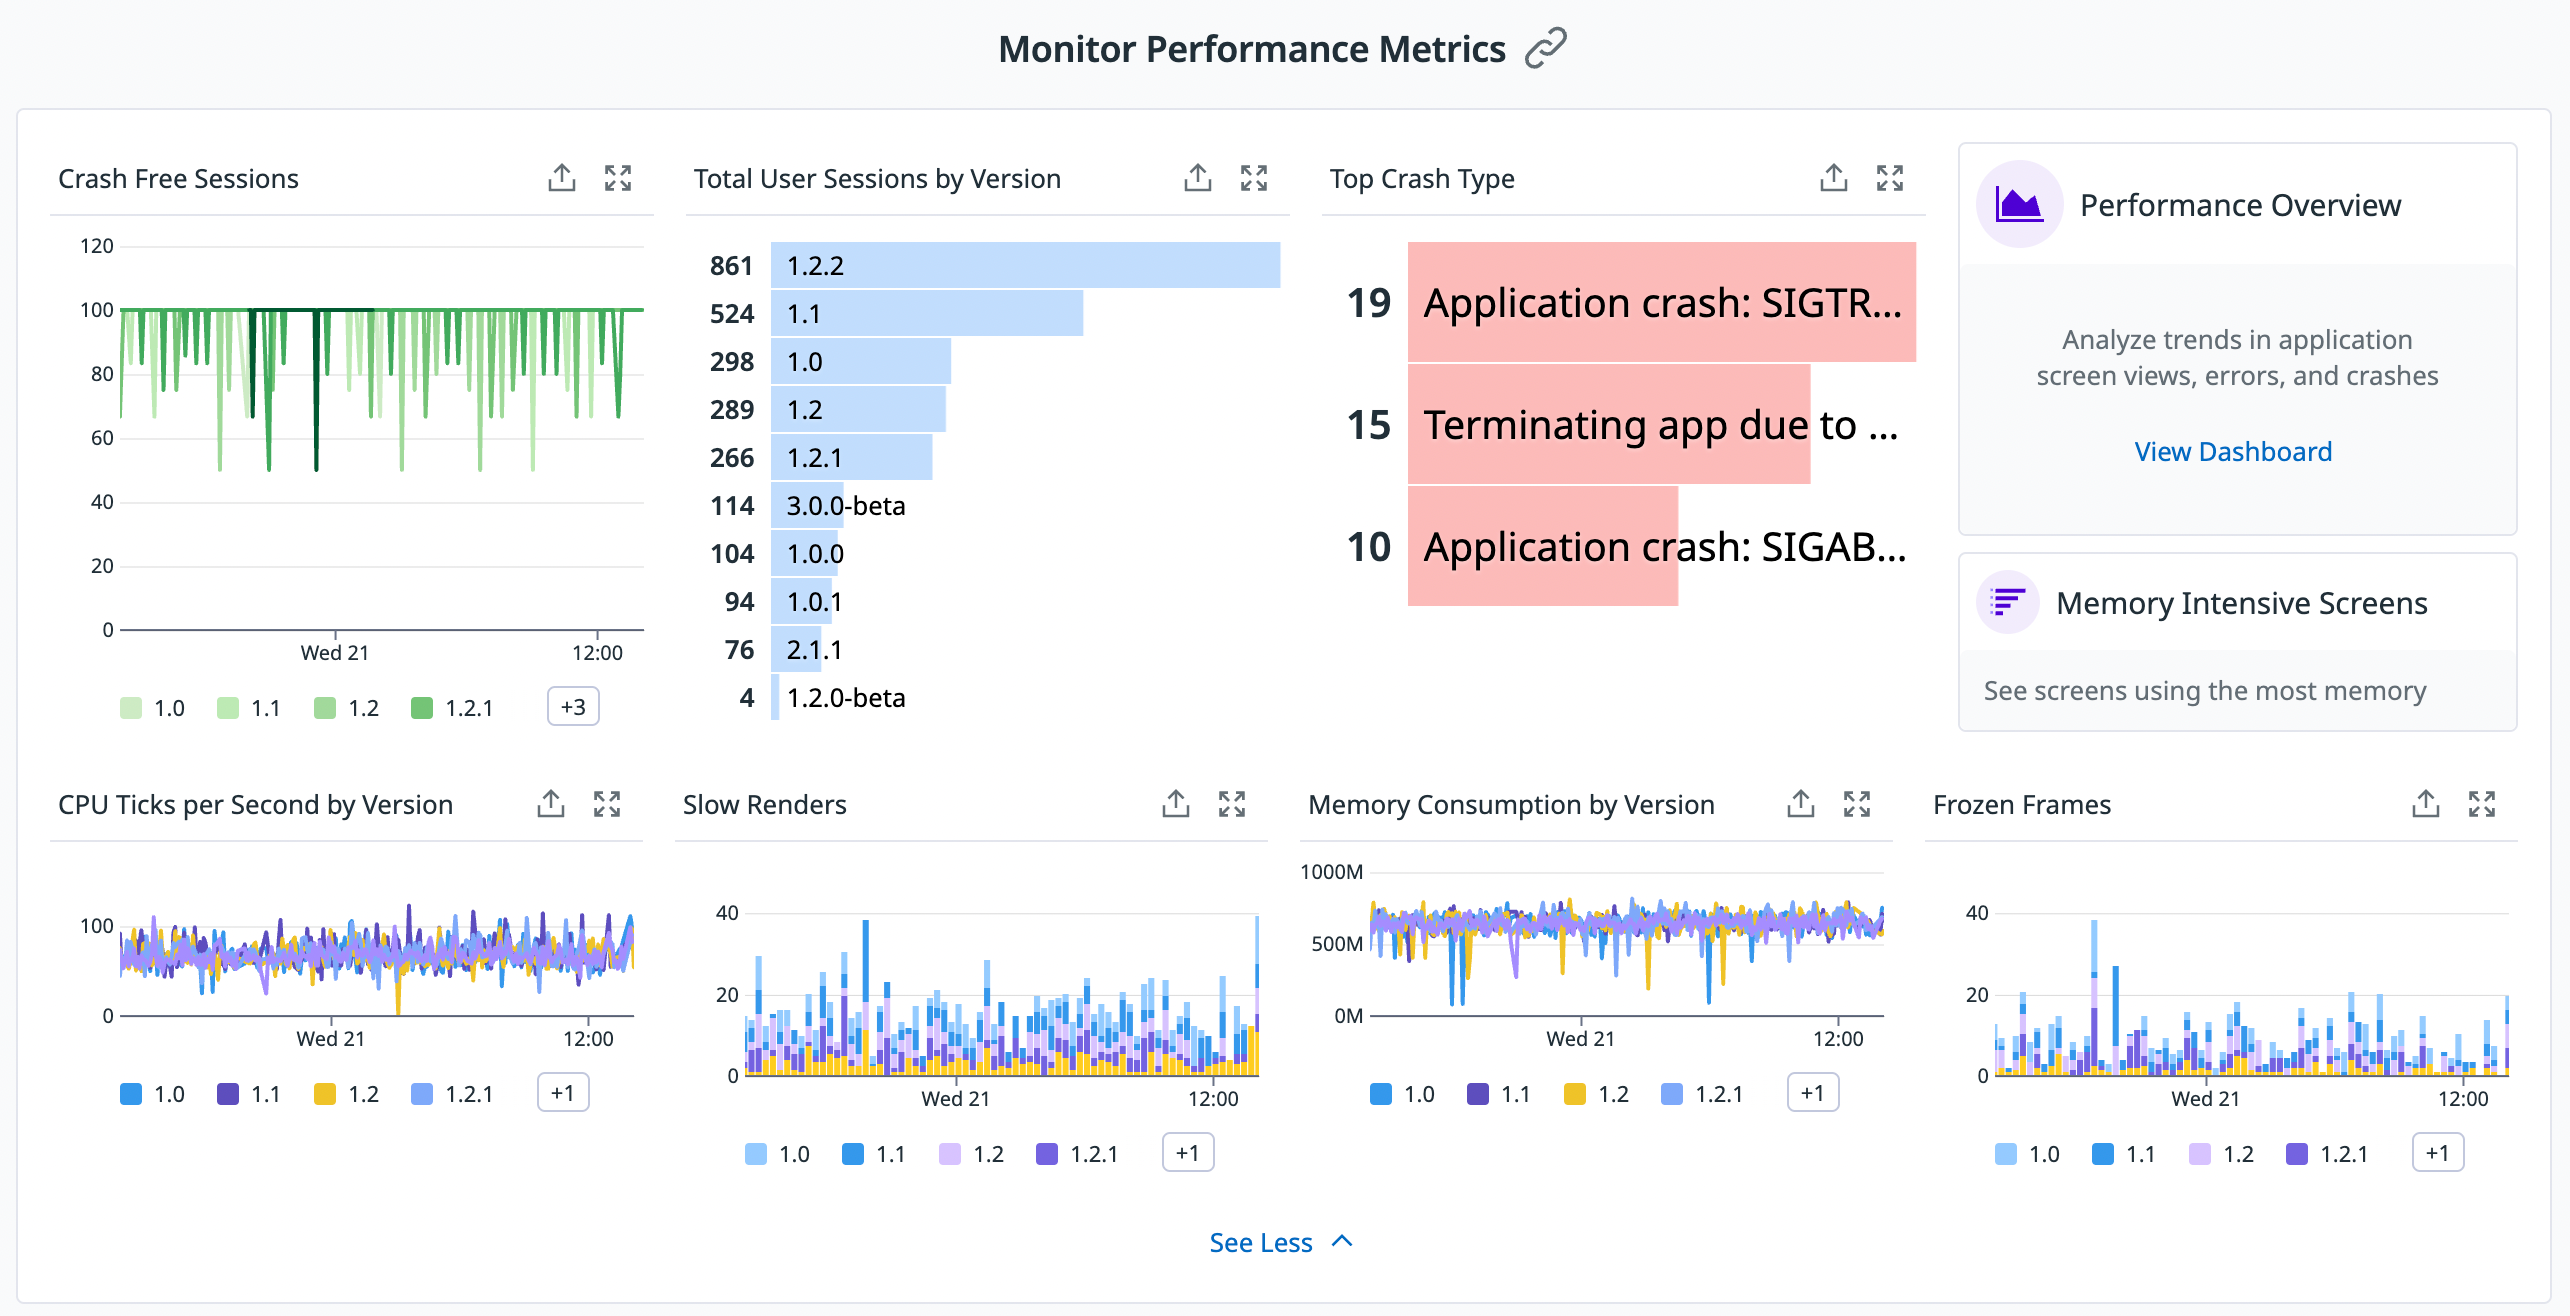2570x1316 pixels.
Task: Select the SIGTRAP application crash entry
Action: [1660, 302]
